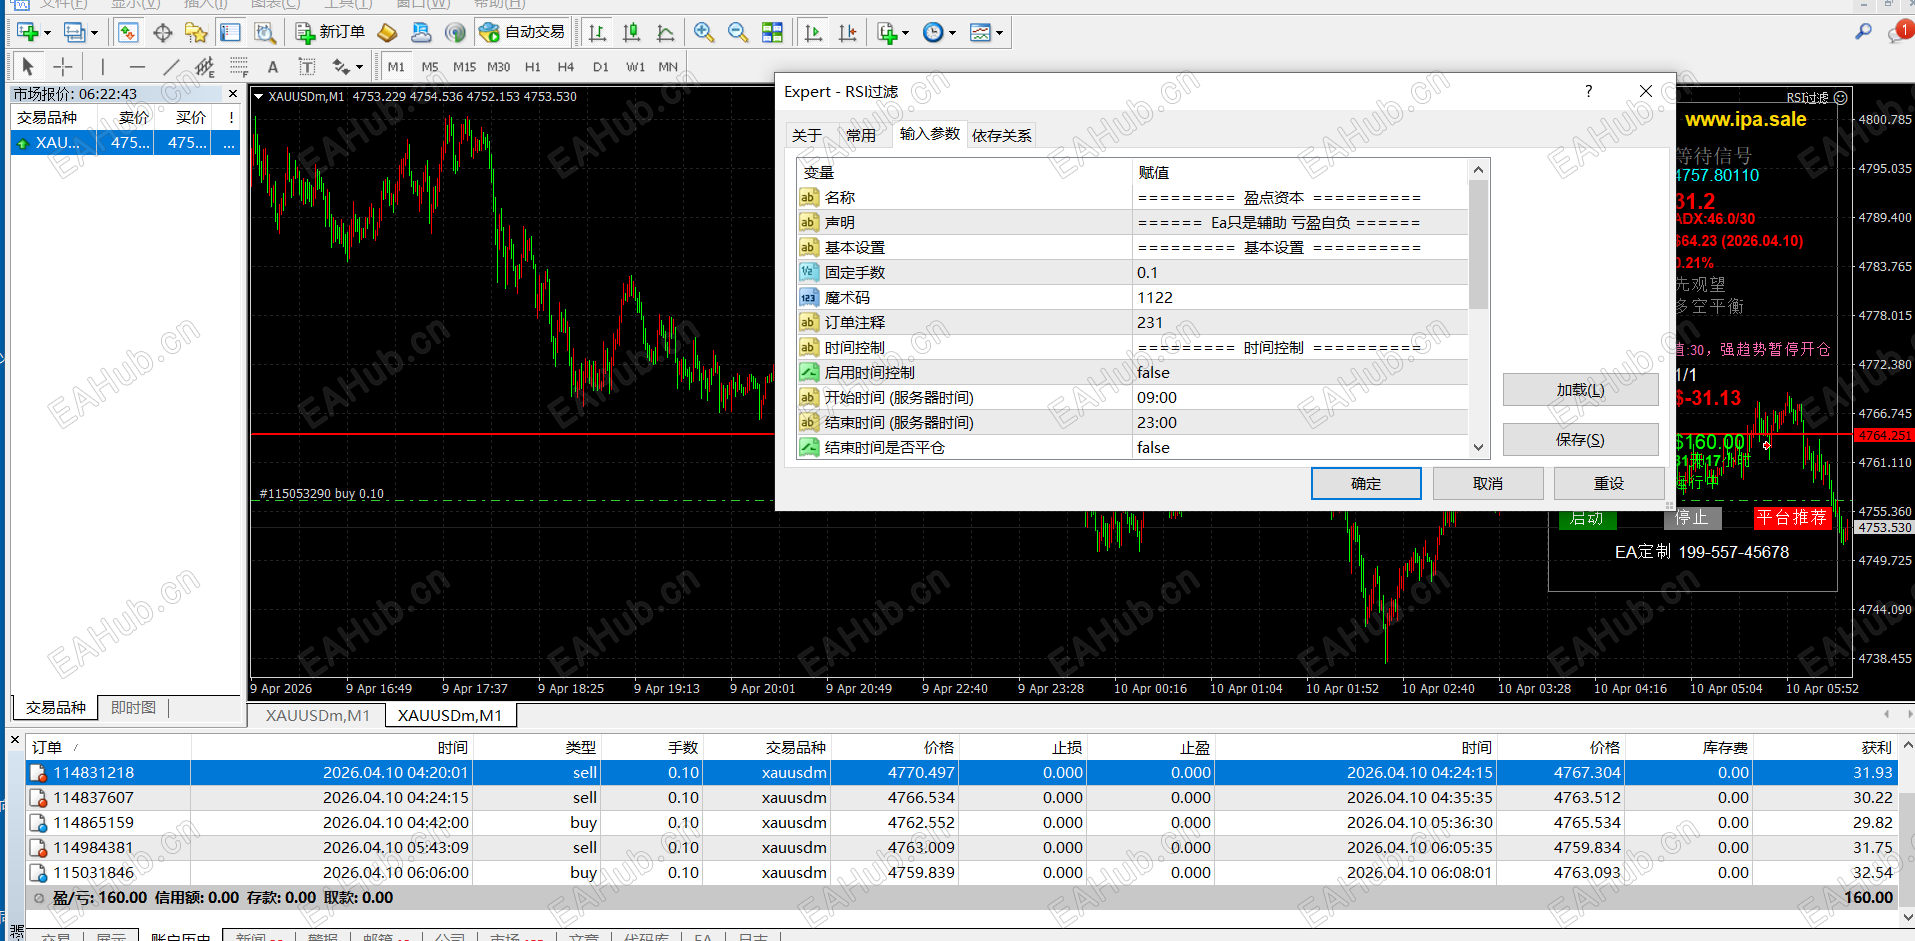The width and height of the screenshot is (1915, 941).
Task: Reset the inputs with 重设
Action: coord(1609,484)
